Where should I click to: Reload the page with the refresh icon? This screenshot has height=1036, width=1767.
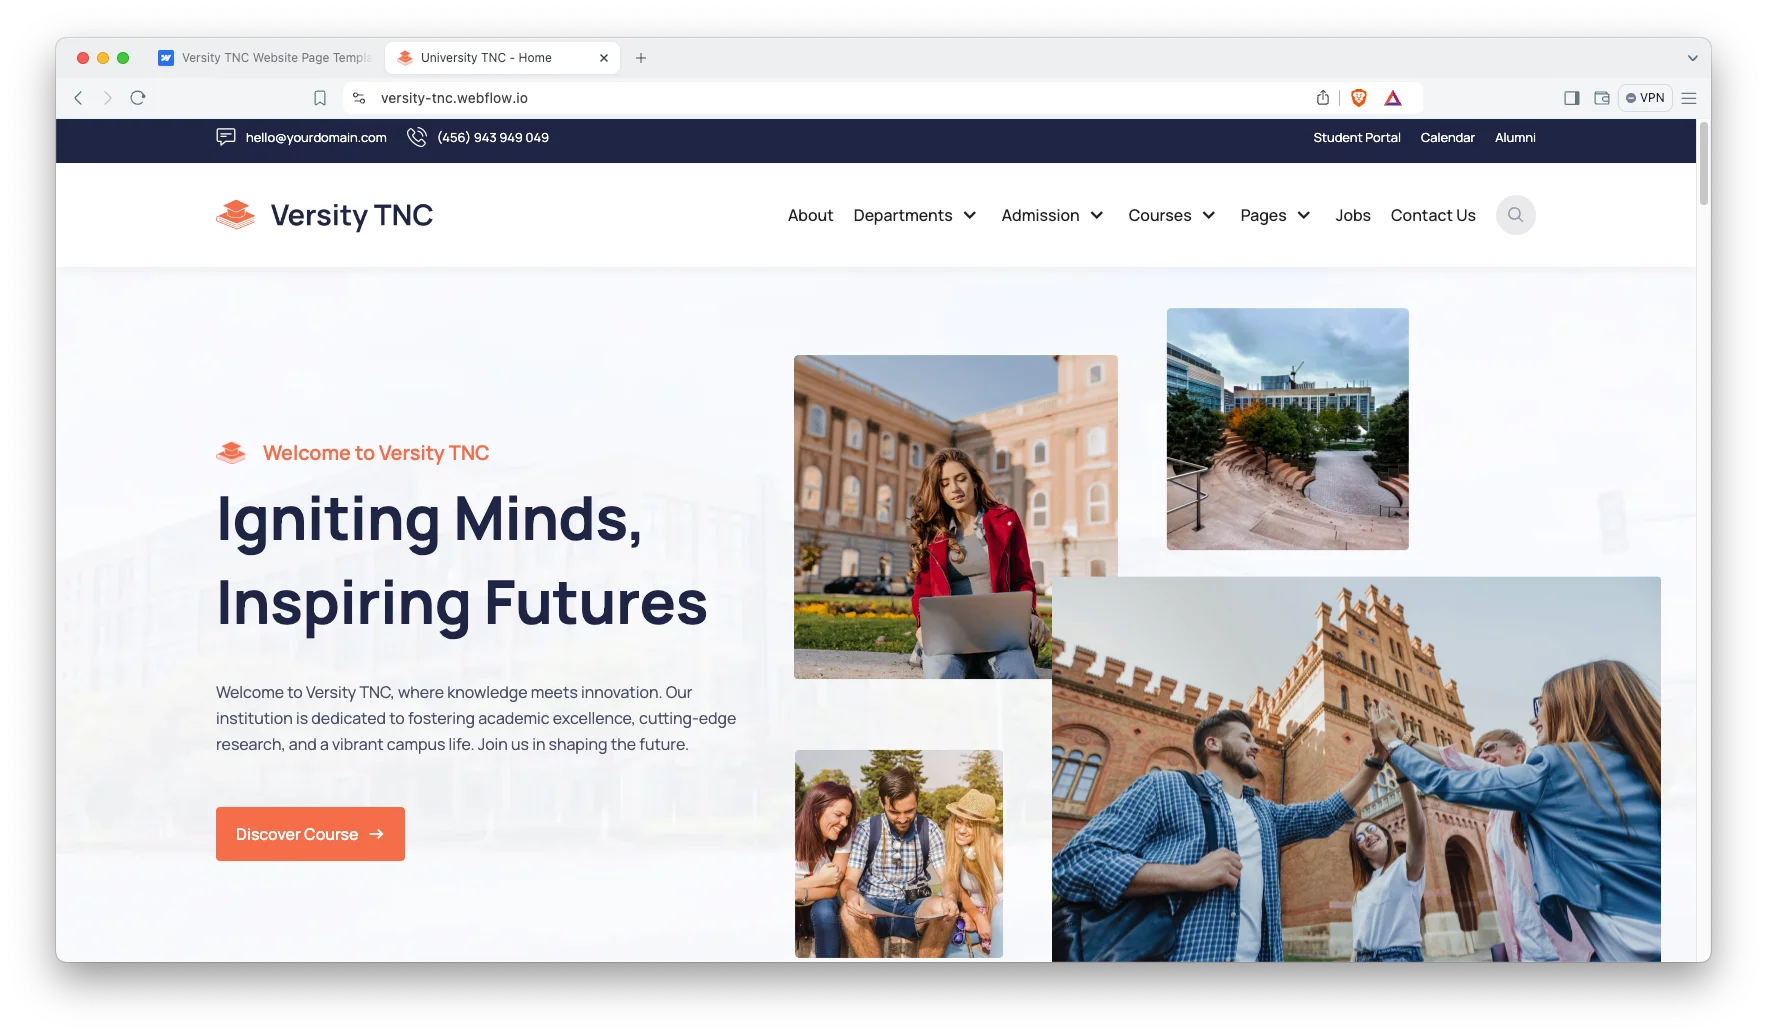138,98
